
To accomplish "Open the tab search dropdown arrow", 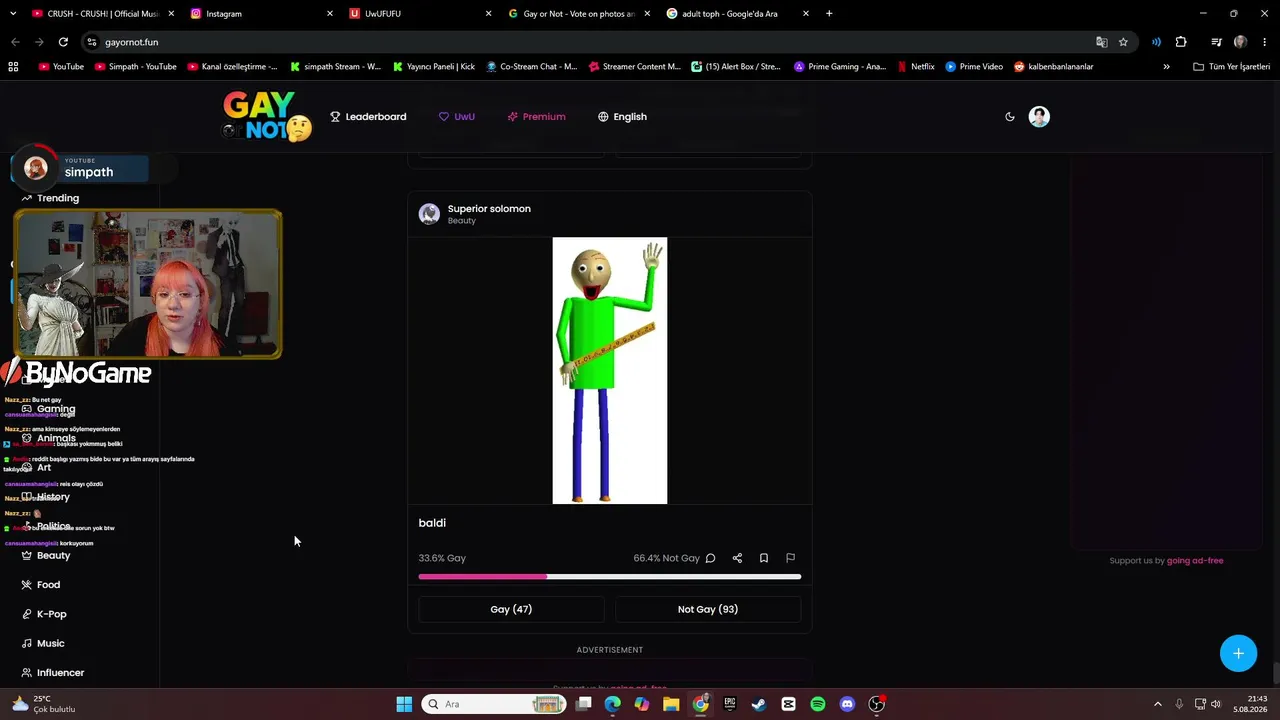I will (12, 14).
